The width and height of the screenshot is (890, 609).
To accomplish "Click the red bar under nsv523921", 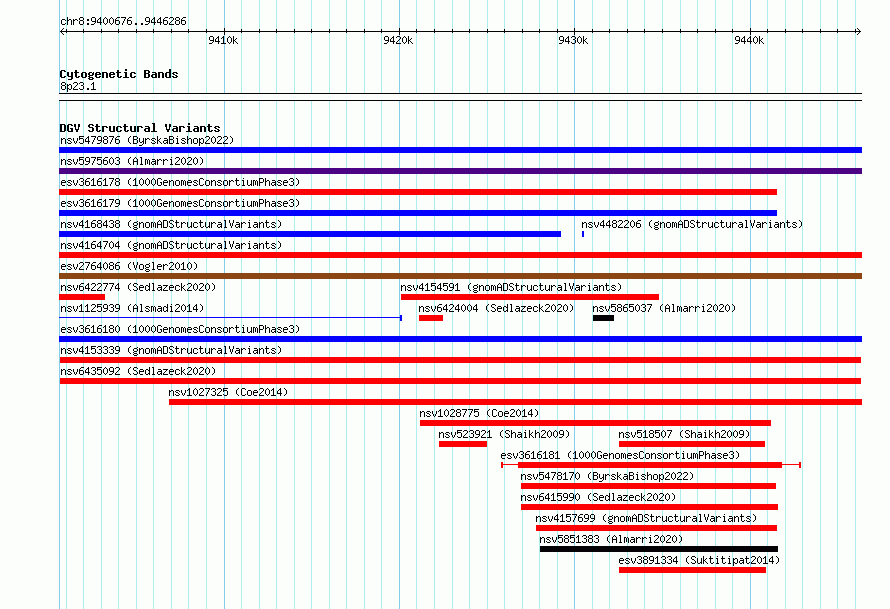I will [x=463, y=444].
